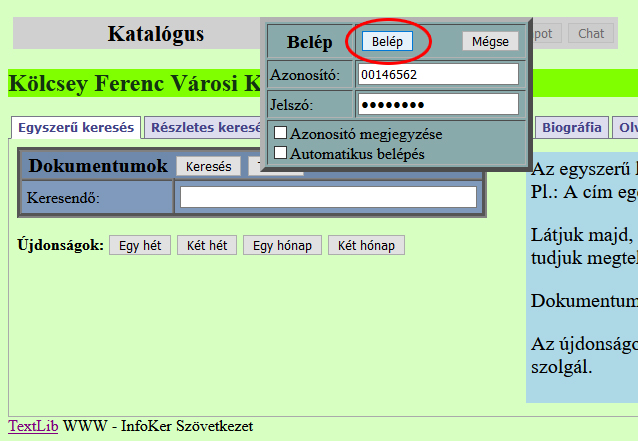The height and width of the screenshot is (441, 638).
Task: Show new items from Egy hét
Action: pos(140,246)
